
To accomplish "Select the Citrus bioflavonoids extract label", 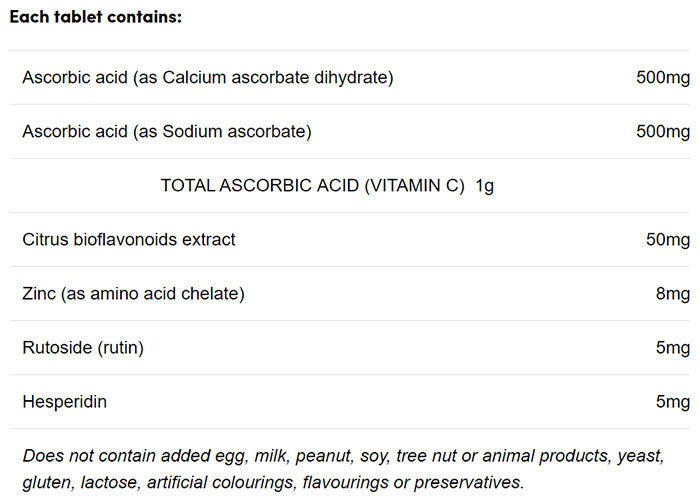I will point(129,239).
